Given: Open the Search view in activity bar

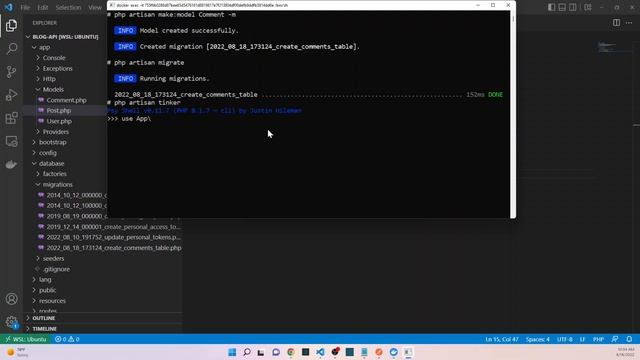Looking at the screenshot, I should (x=11, y=49).
